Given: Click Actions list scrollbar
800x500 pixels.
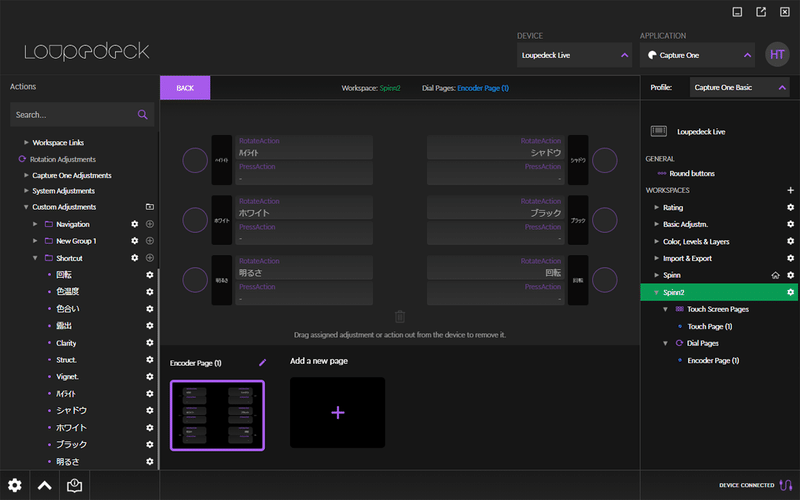Looking at the screenshot, I should [x=158, y=369].
